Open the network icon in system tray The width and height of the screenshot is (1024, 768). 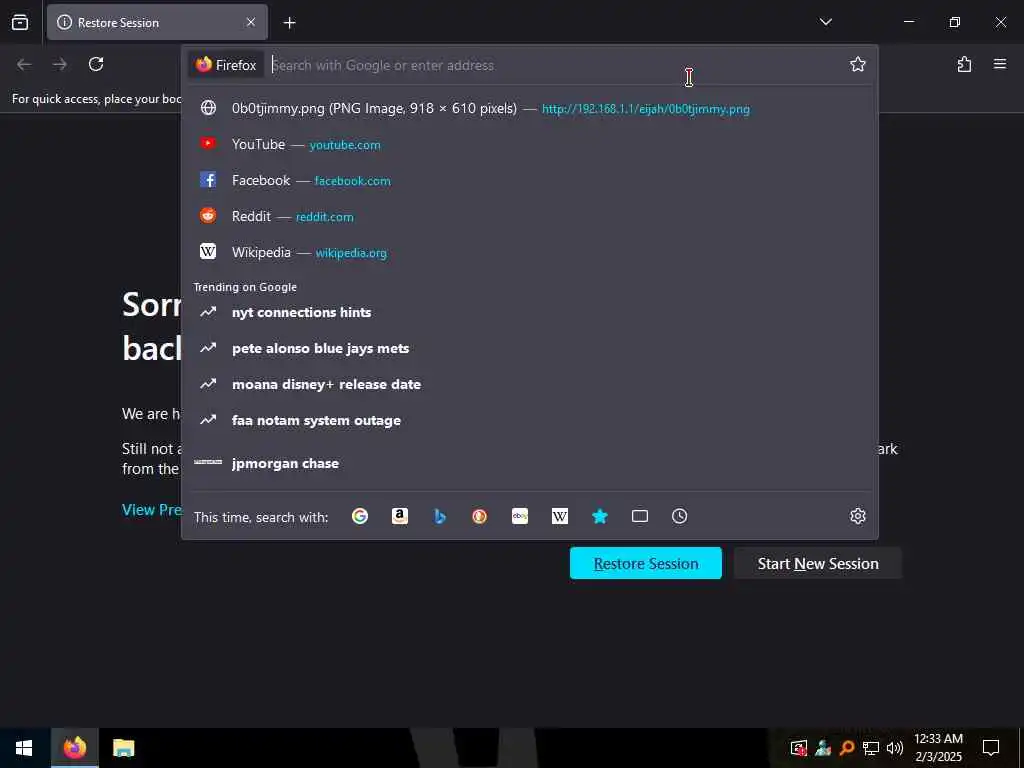[871, 748]
